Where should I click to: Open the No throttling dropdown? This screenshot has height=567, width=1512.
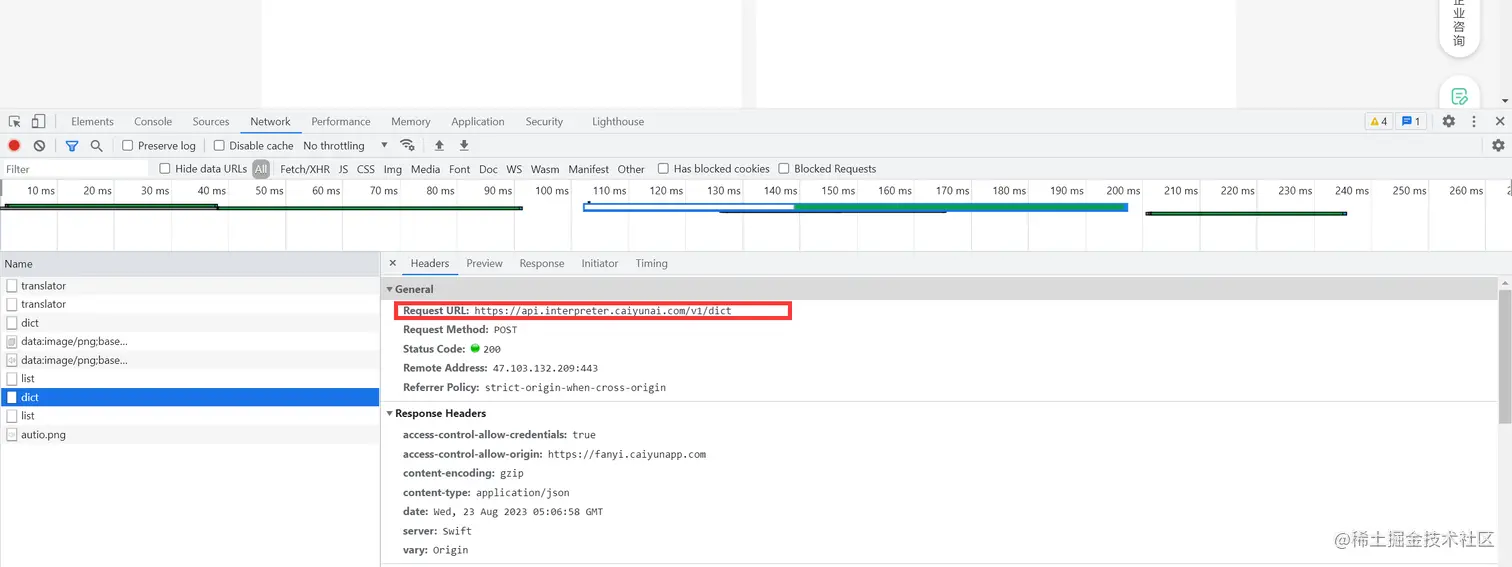pyautogui.click(x=345, y=145)
